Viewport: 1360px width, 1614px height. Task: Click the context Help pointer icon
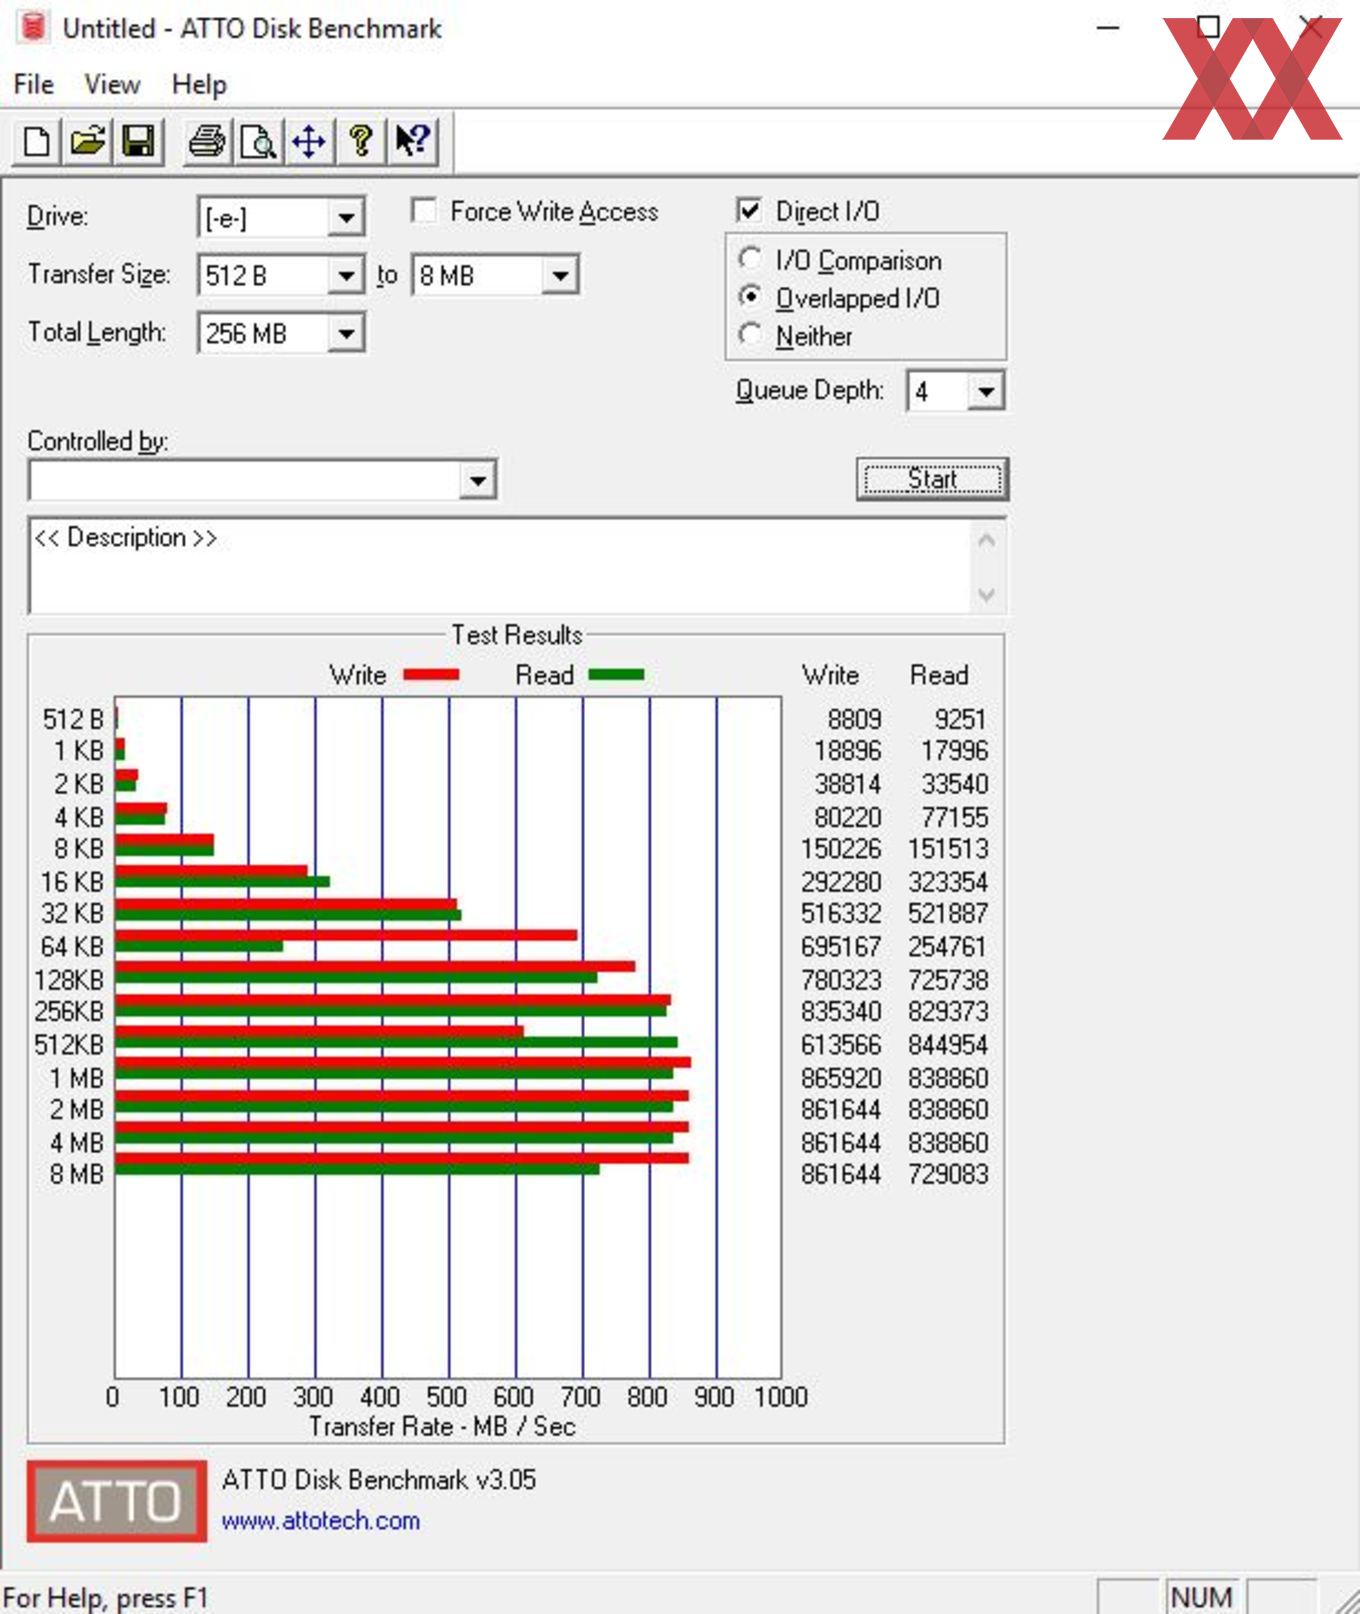click(412, 141)
